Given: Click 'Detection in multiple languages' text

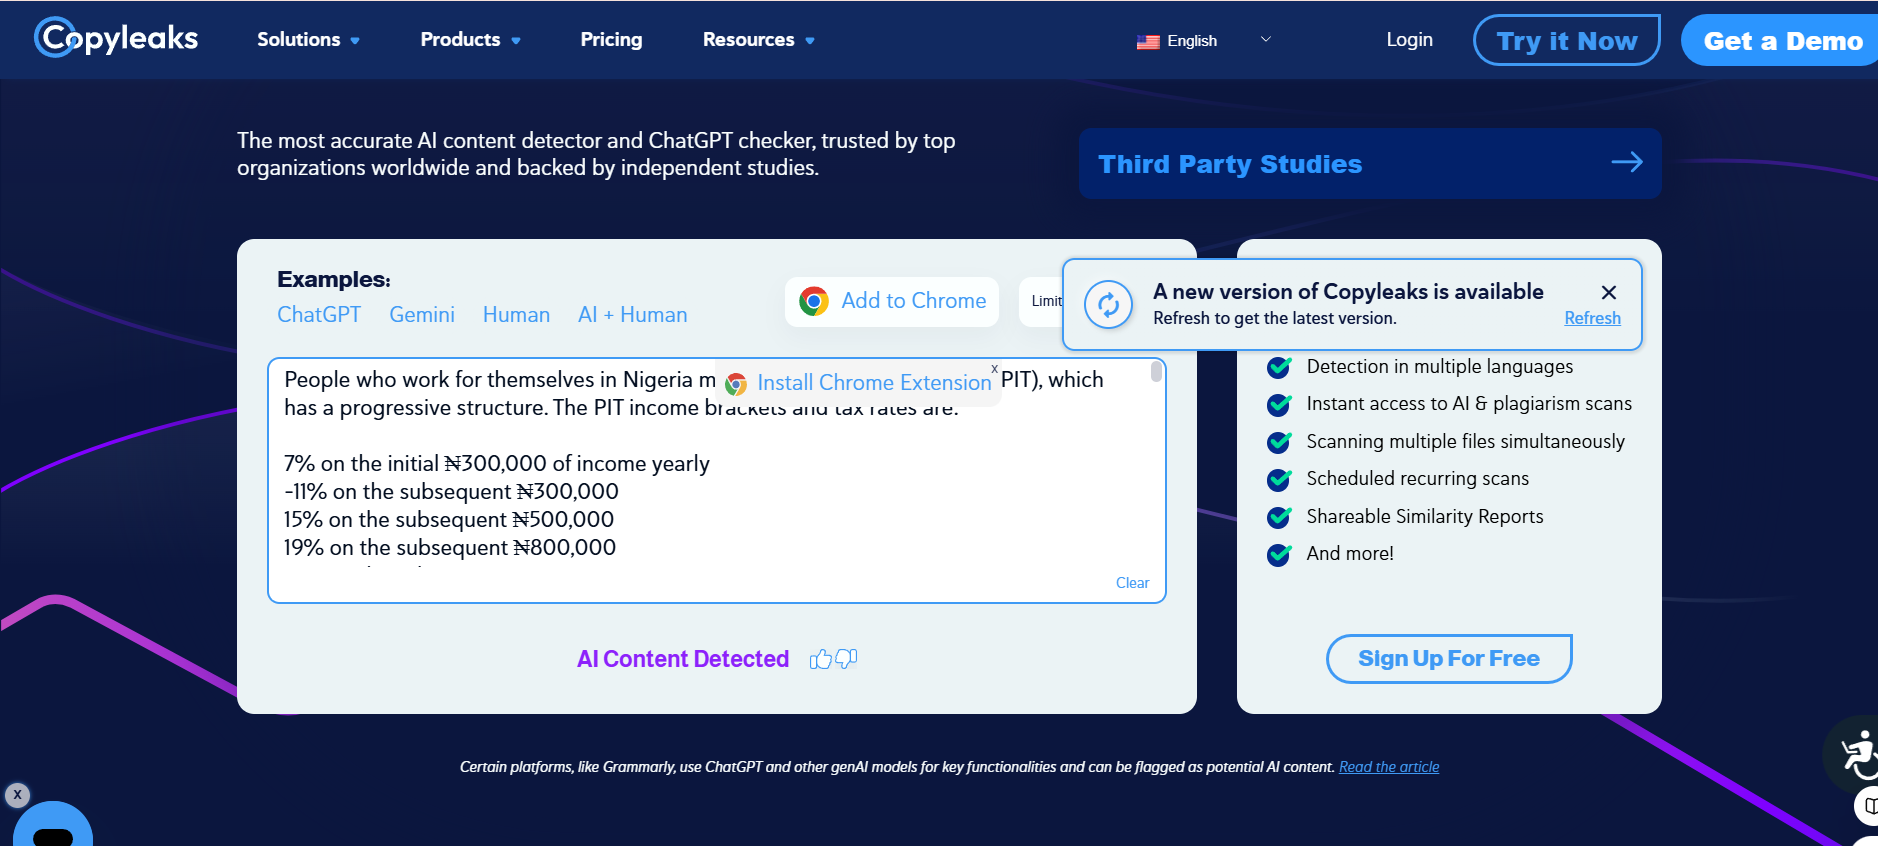Looking at the screenshot, I should point(1440,367).
